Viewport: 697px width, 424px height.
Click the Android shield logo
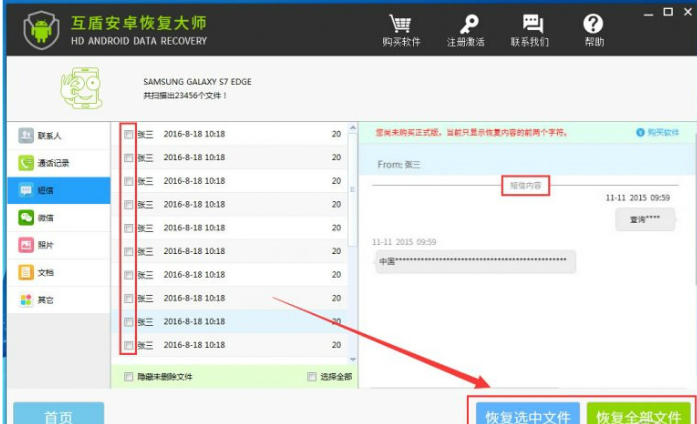[x=41, y=30]
